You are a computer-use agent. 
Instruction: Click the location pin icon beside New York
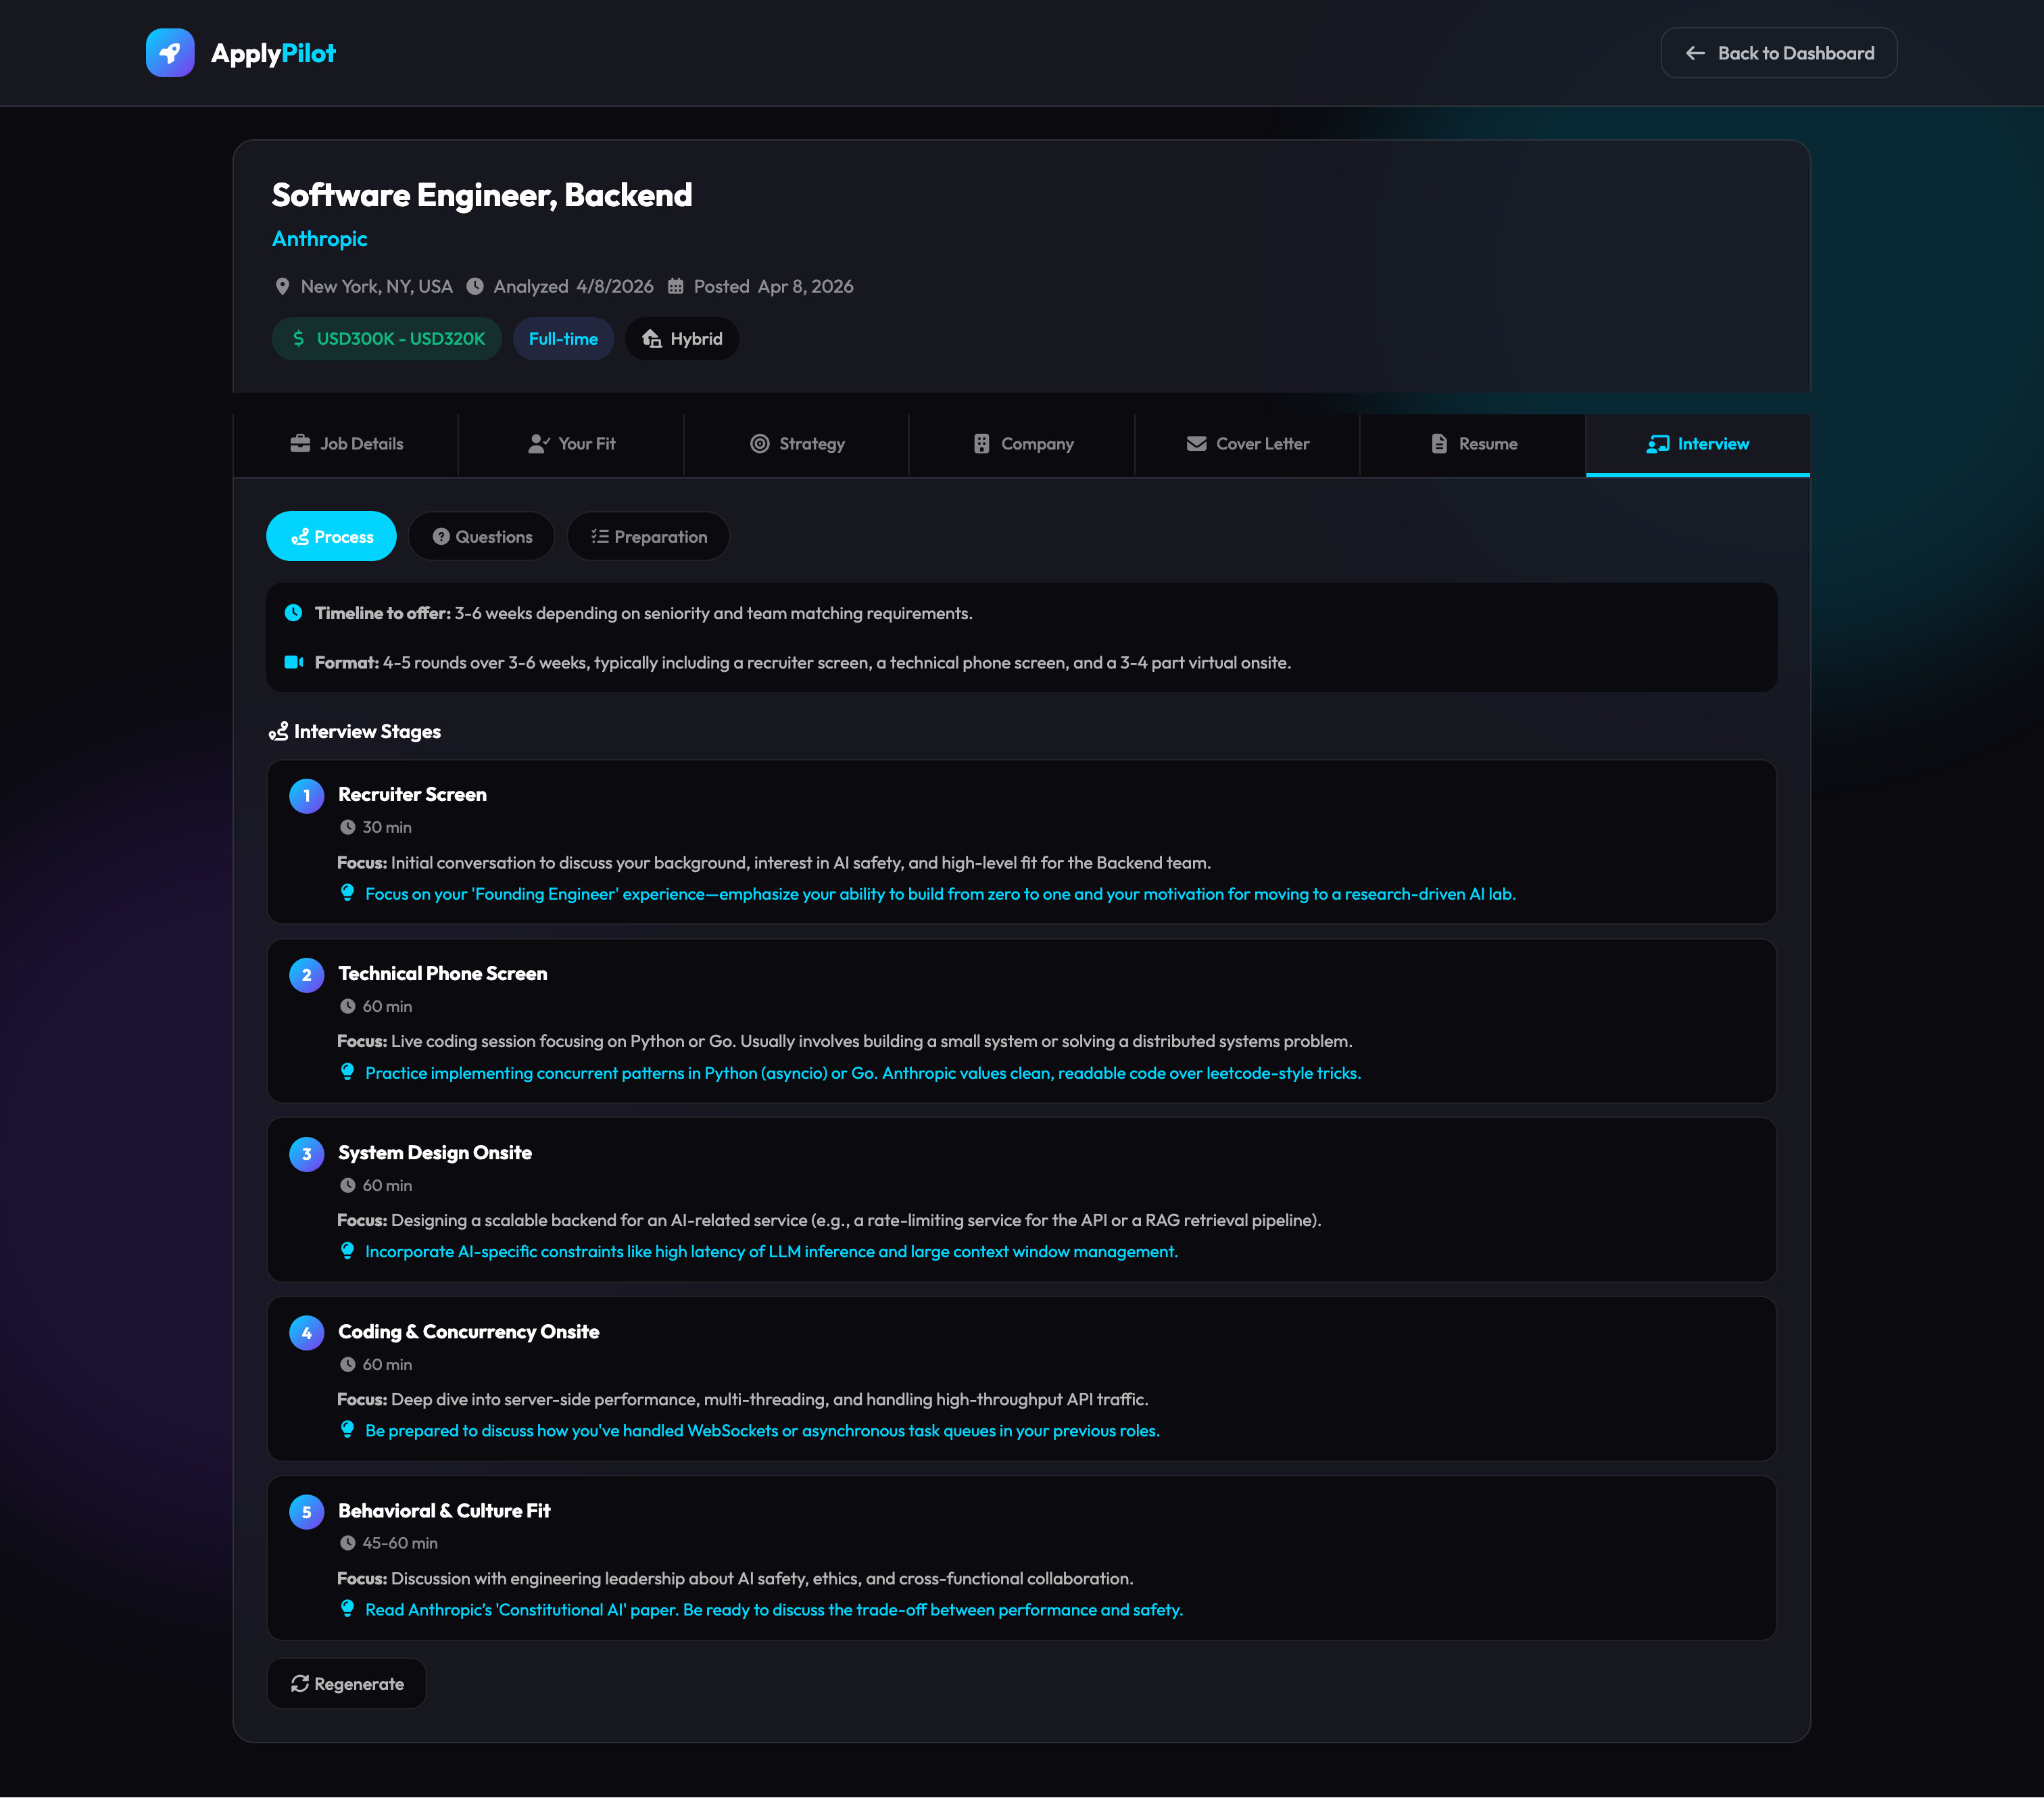pyautogui.click(x=282, y=286)
